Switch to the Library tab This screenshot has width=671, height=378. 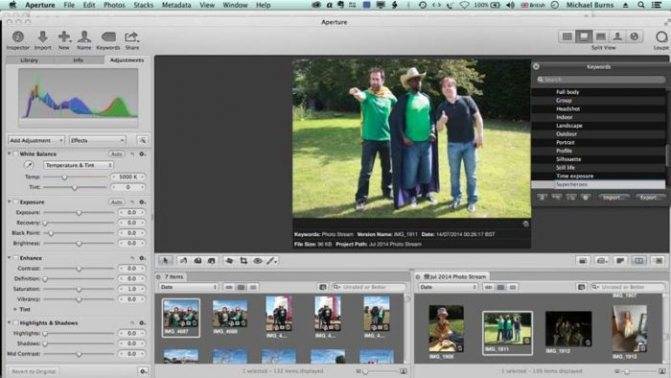[x=29, y=60]
